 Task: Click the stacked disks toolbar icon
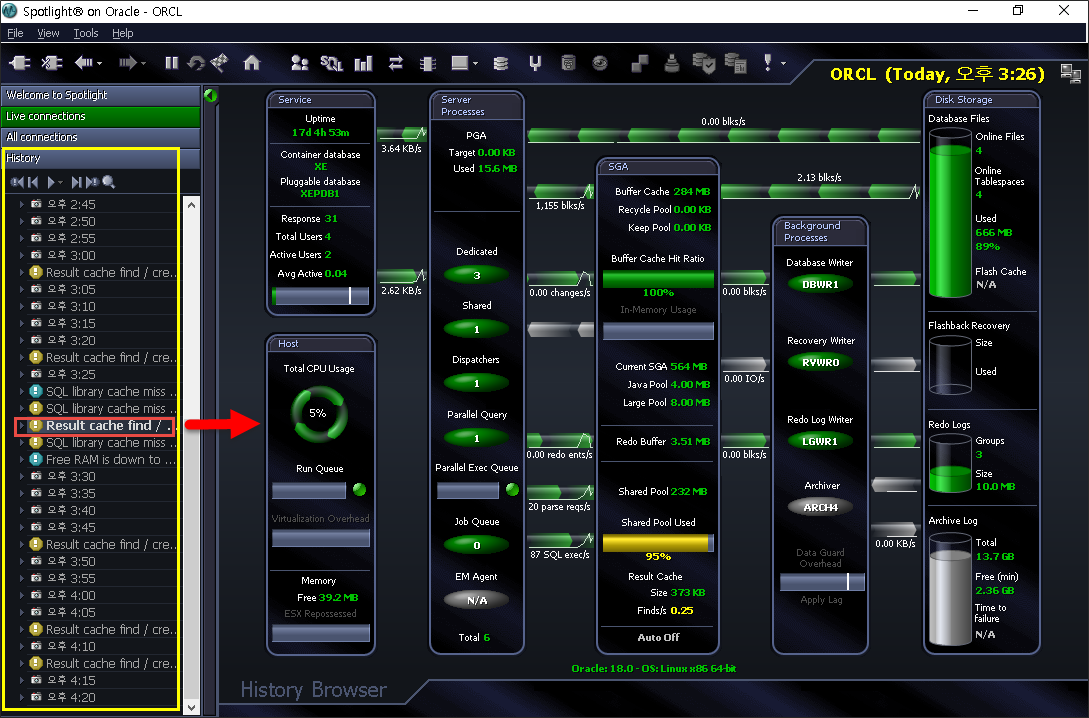(500, 64)
